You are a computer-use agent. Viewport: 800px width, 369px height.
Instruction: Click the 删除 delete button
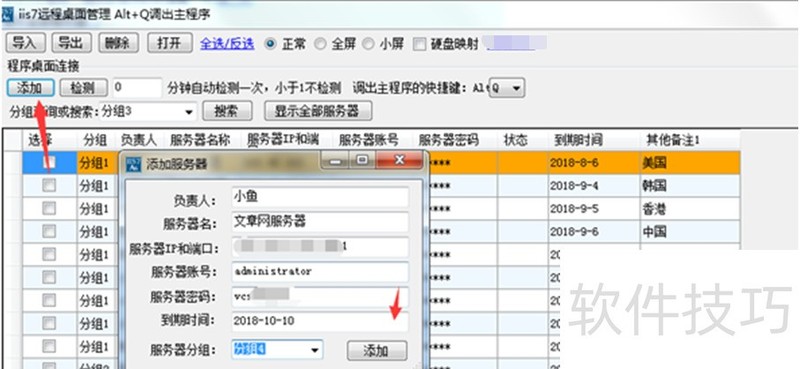click(x=118, y=43)
